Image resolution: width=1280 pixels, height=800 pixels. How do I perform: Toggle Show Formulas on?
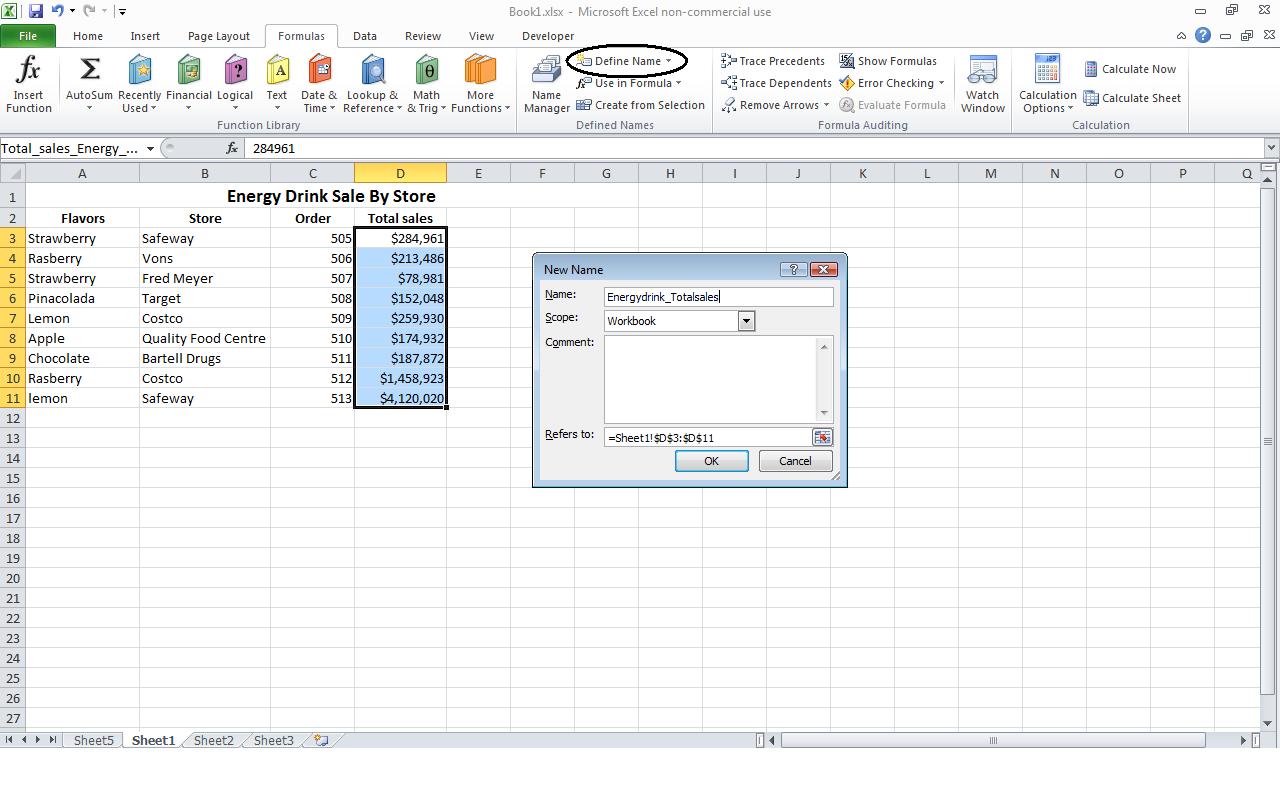[888, 60]
